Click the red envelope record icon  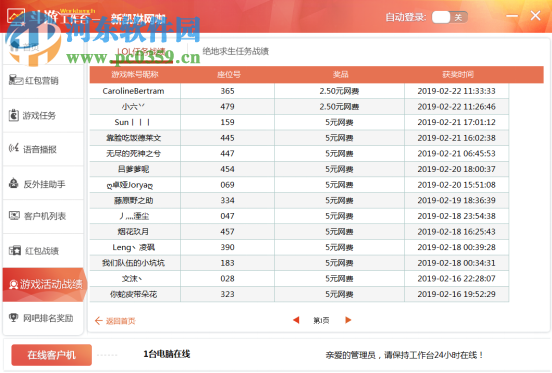tap(14, 250)
